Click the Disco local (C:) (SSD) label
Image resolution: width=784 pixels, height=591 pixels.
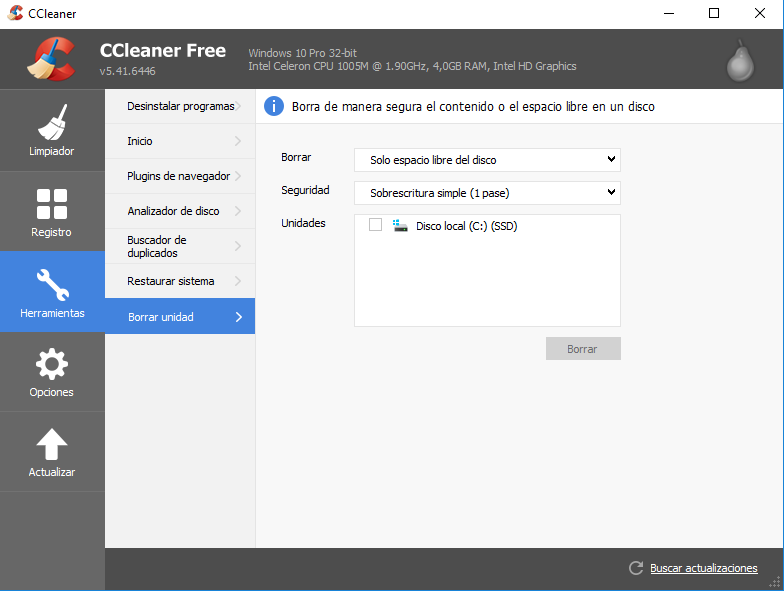point(466,226)
